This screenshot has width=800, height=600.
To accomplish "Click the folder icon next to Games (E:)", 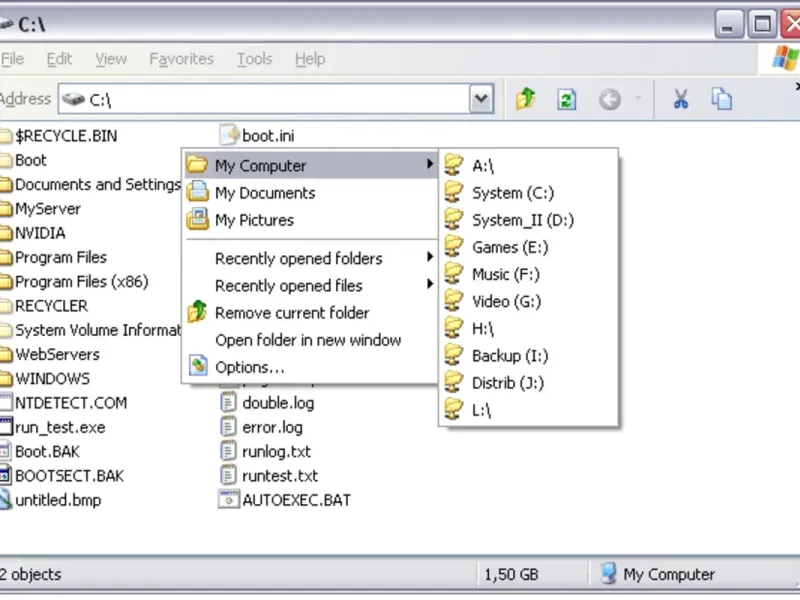I will [453, 246].
